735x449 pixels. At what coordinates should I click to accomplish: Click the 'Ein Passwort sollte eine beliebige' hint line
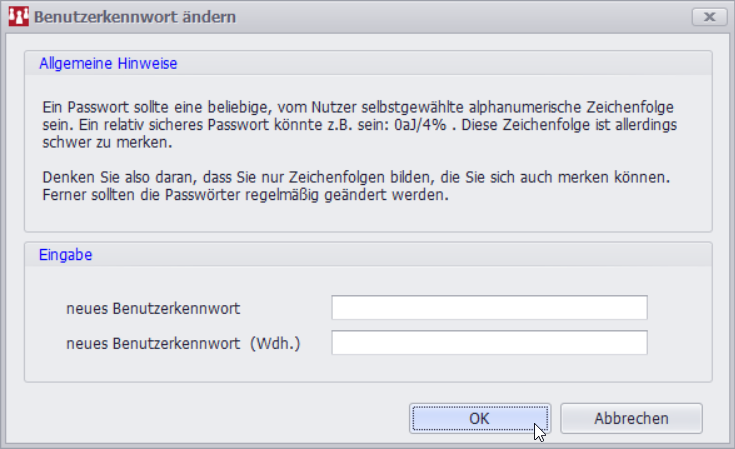coord(361,106)
